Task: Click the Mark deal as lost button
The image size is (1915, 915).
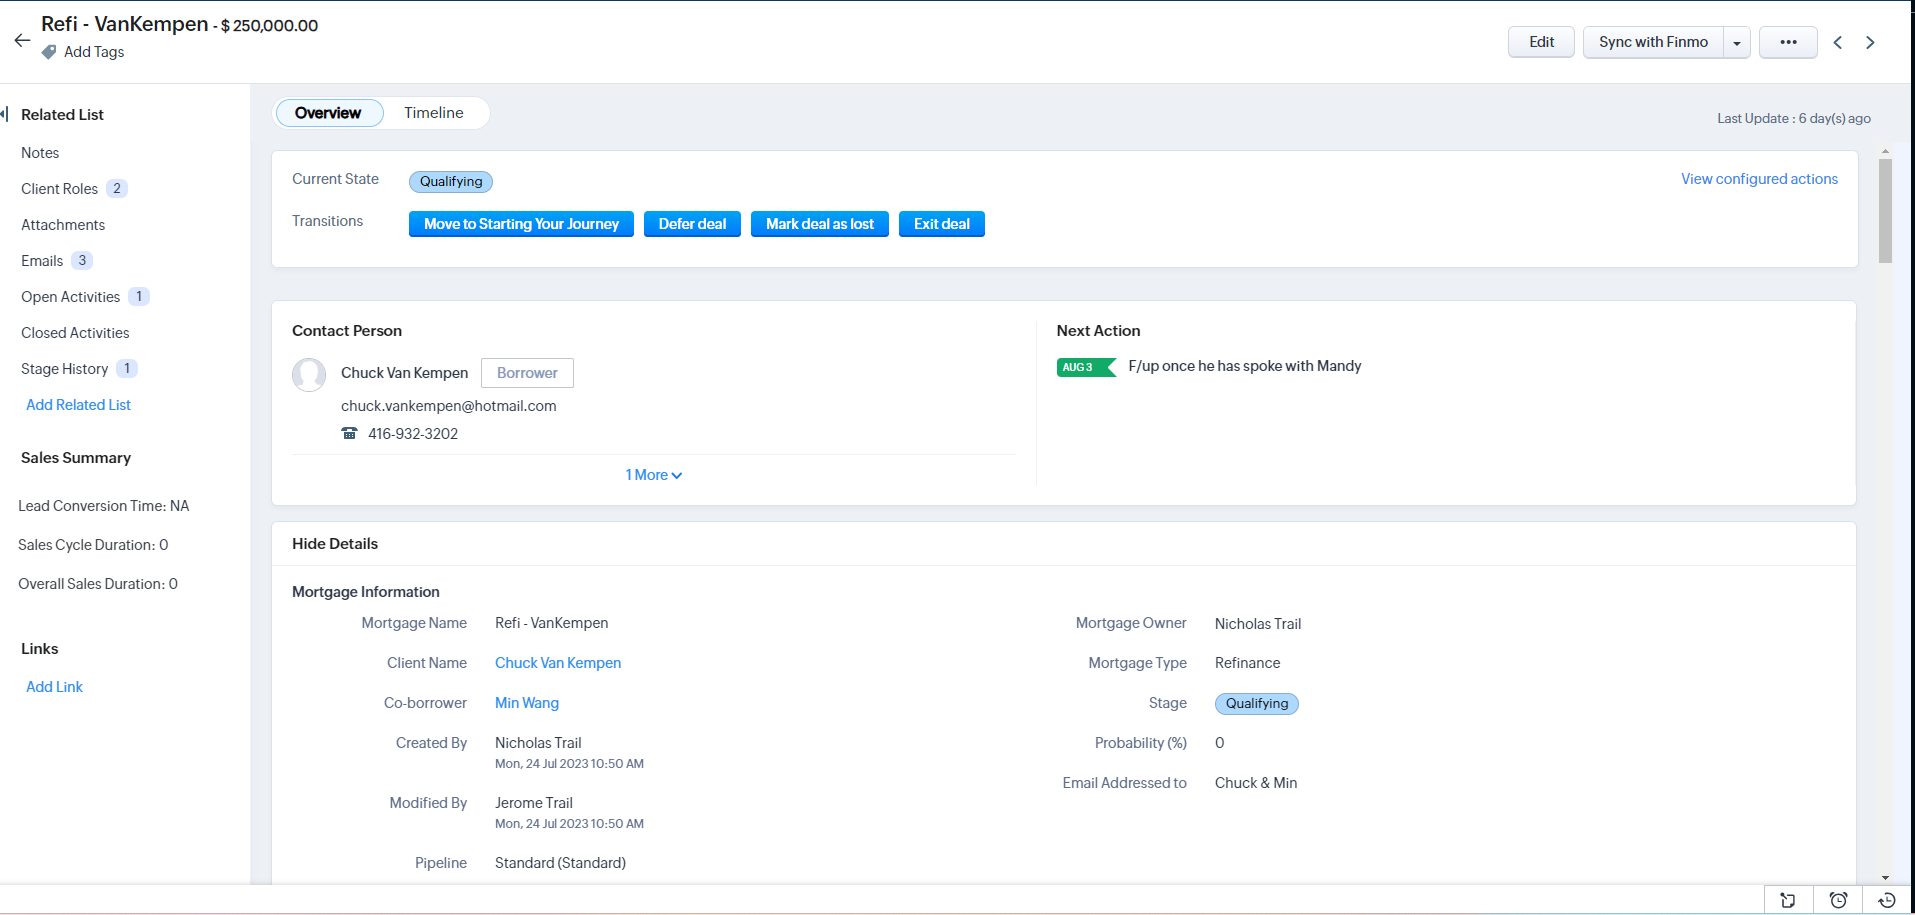Action: point(819,224)
